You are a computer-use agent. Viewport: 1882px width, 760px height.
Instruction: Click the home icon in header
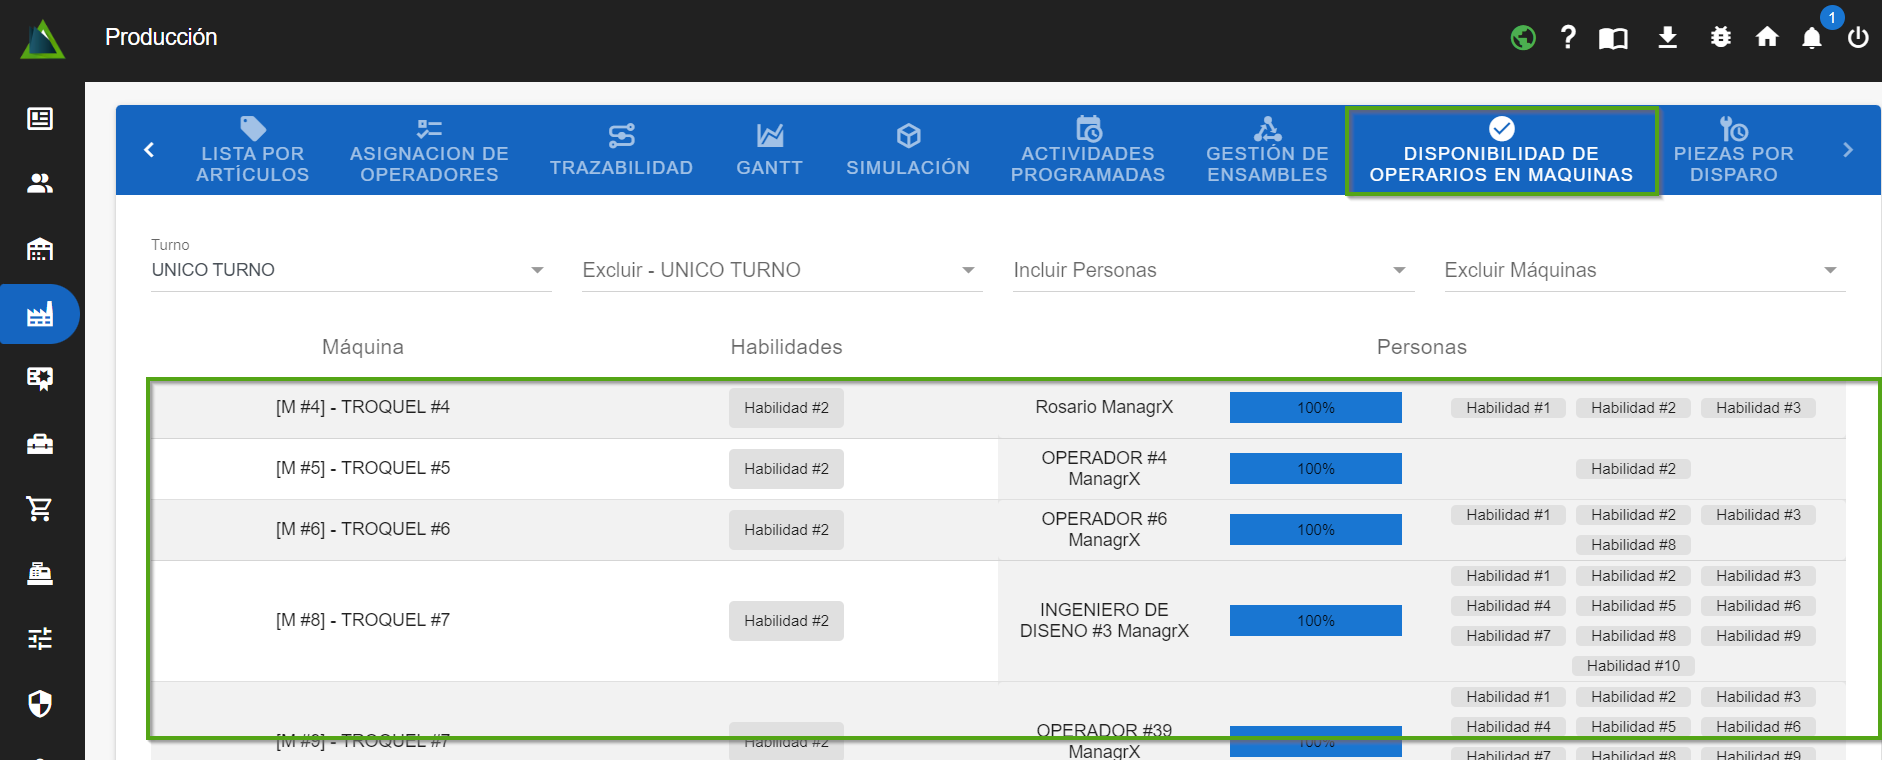click(1767, 38)
